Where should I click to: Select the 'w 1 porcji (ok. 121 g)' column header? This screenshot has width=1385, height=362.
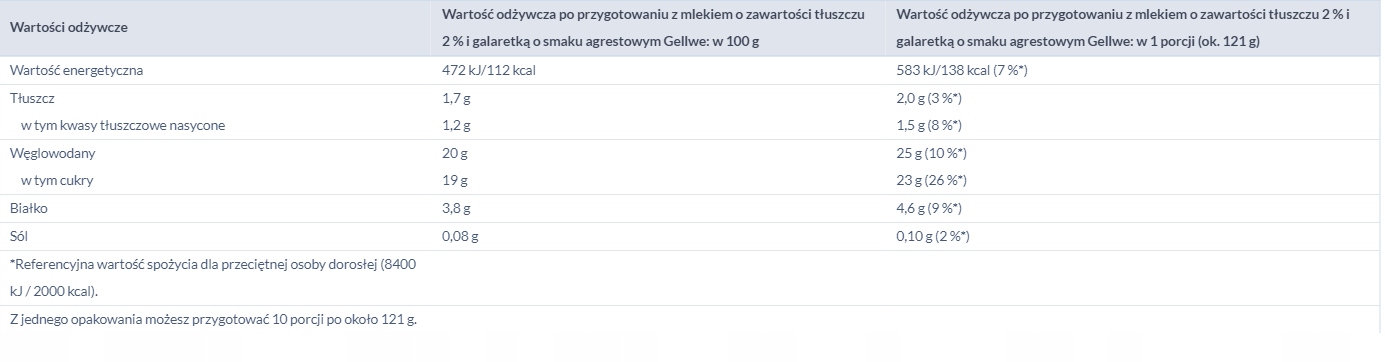coord(1131,28)
